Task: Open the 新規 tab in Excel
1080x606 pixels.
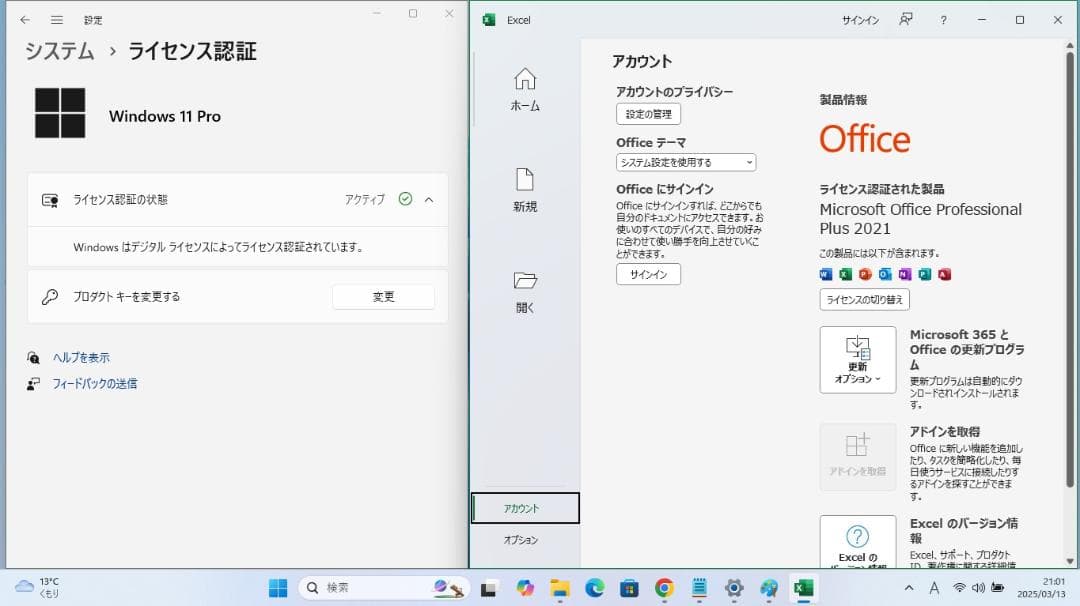Action: coord(525,190)
